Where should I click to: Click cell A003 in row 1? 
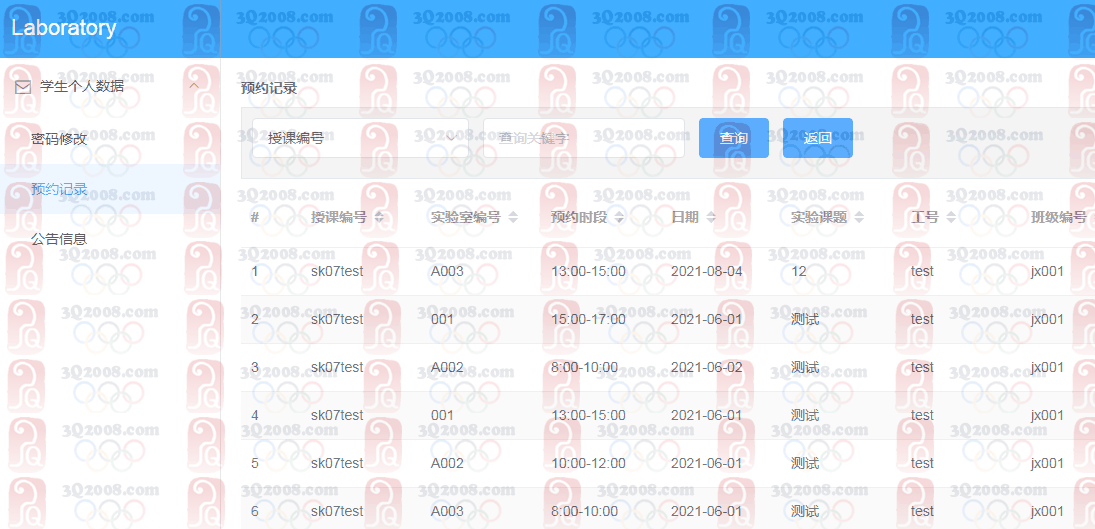point(447,271)
